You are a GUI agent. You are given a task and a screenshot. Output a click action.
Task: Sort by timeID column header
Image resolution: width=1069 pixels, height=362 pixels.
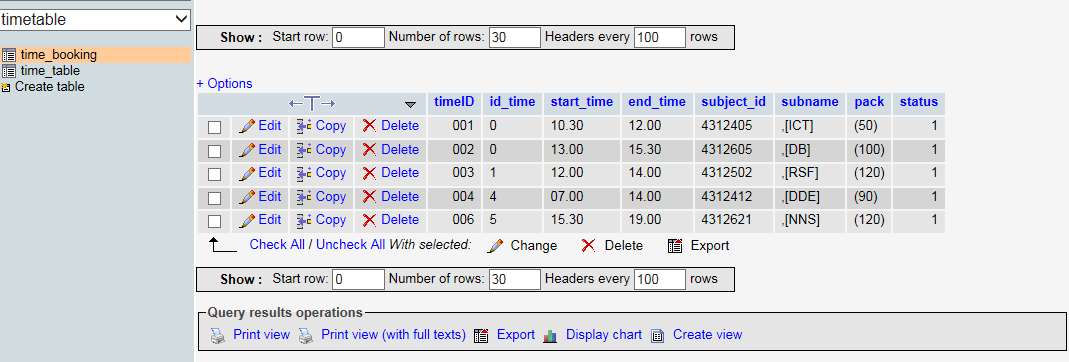tap(454, 102)
